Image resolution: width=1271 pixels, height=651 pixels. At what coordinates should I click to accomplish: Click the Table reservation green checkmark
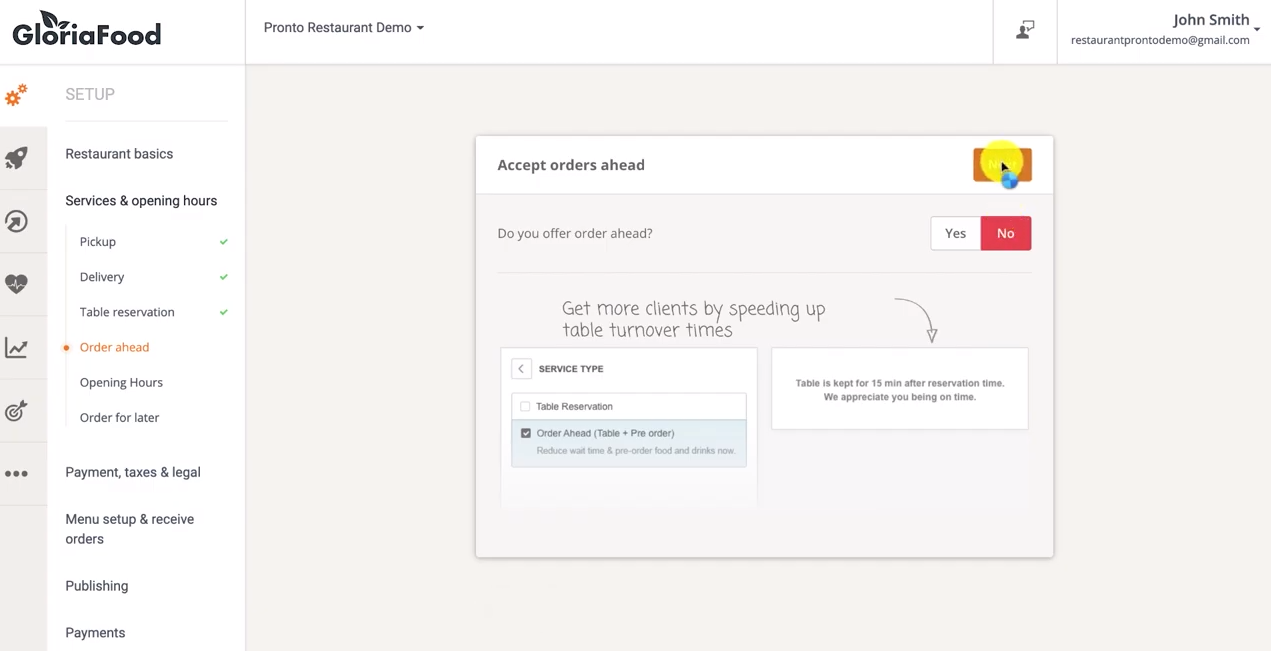coord(224,312)
